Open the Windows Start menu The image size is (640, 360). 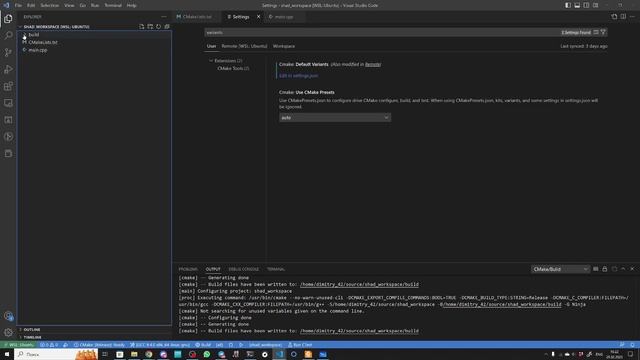coord(7,354)
